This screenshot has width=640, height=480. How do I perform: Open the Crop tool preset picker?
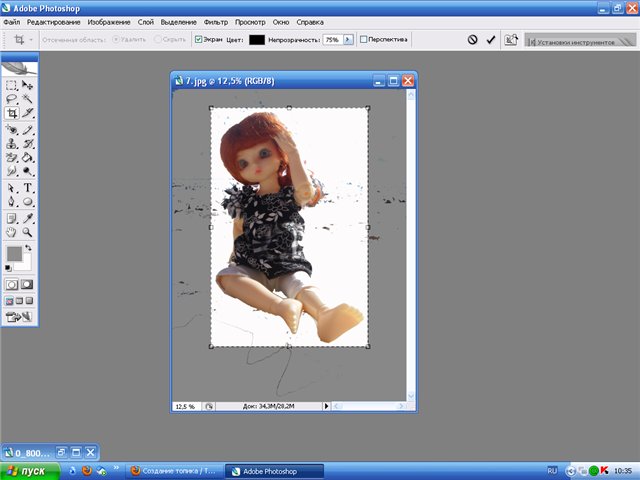coord(22,40)
